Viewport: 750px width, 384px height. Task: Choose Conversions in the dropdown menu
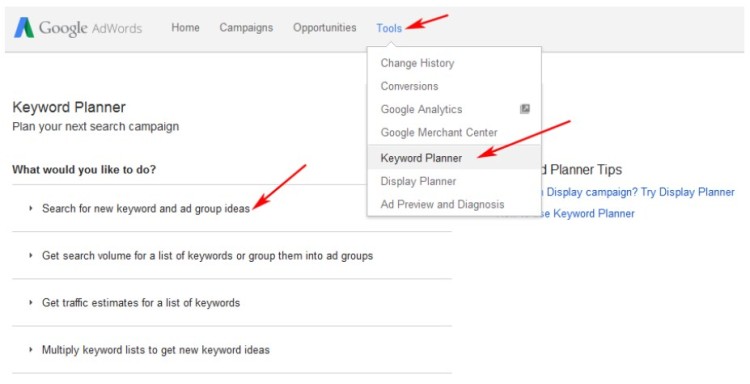pyautogui.click(x=409, y=86)
